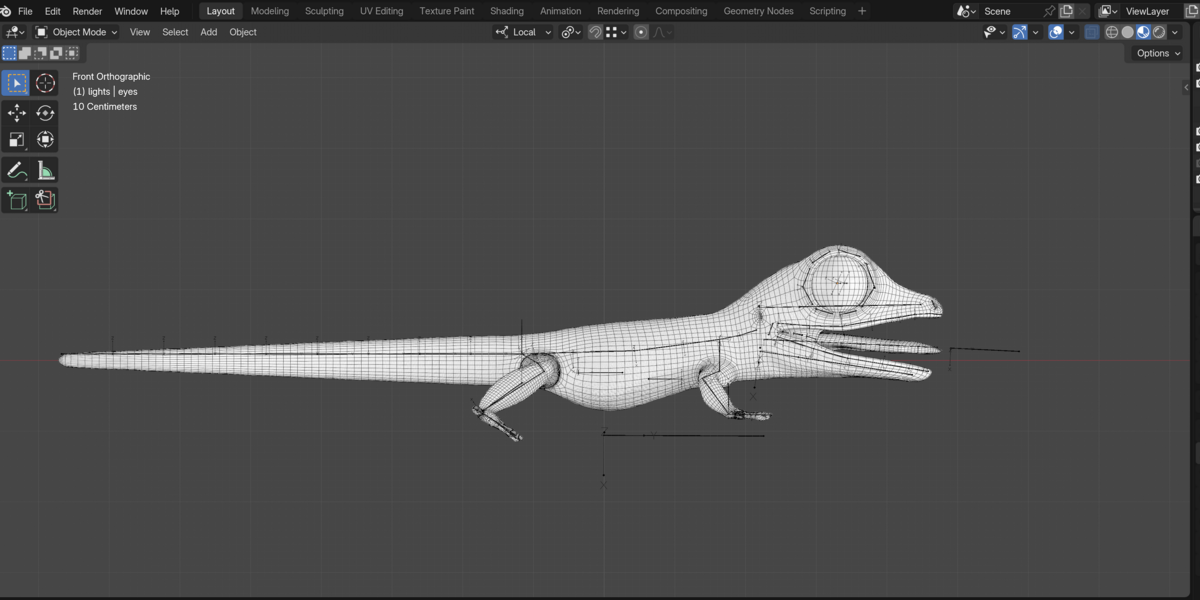Open the Add menu in viewport header
Screen dimensions: 1200x600
coord(208,32)
